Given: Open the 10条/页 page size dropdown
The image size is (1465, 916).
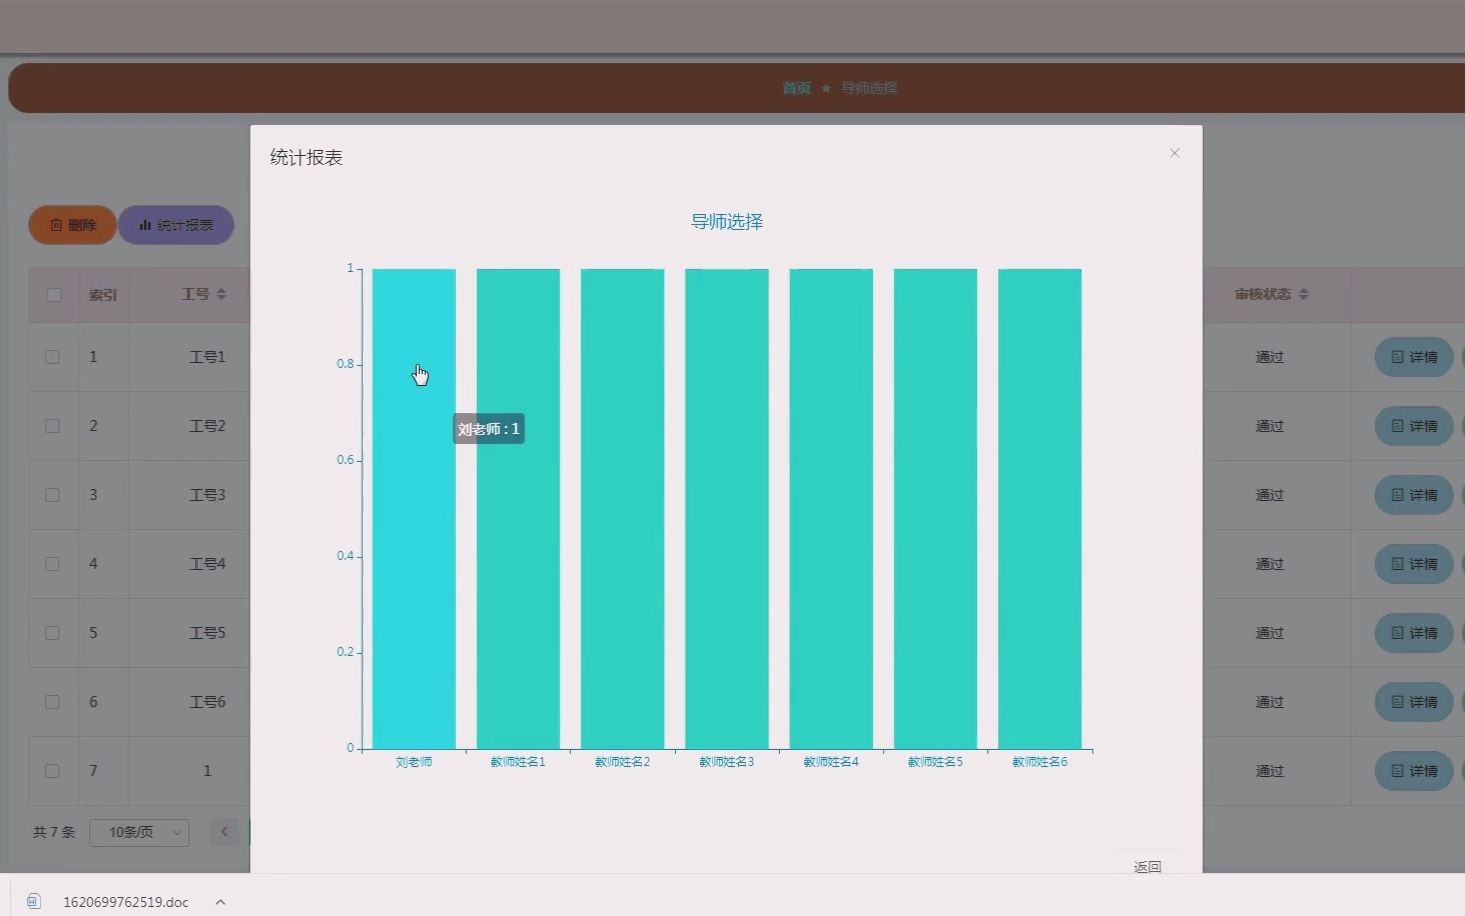Looking at the screenshot, I should (139, 832).
